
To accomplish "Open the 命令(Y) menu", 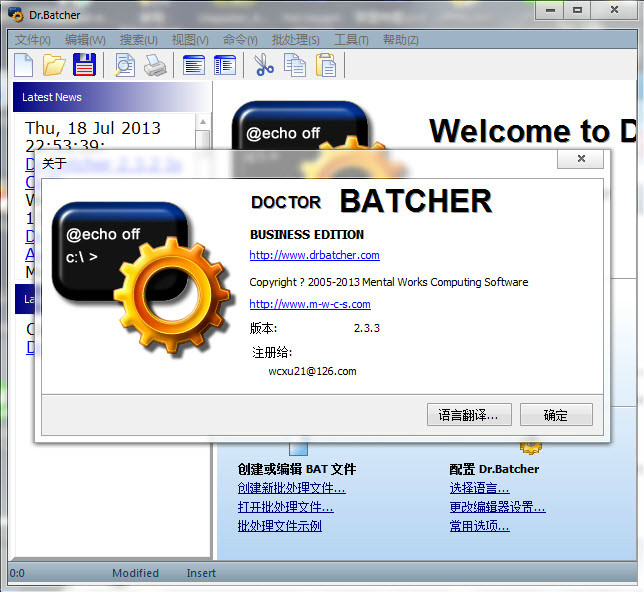I will tap(240, 40).
